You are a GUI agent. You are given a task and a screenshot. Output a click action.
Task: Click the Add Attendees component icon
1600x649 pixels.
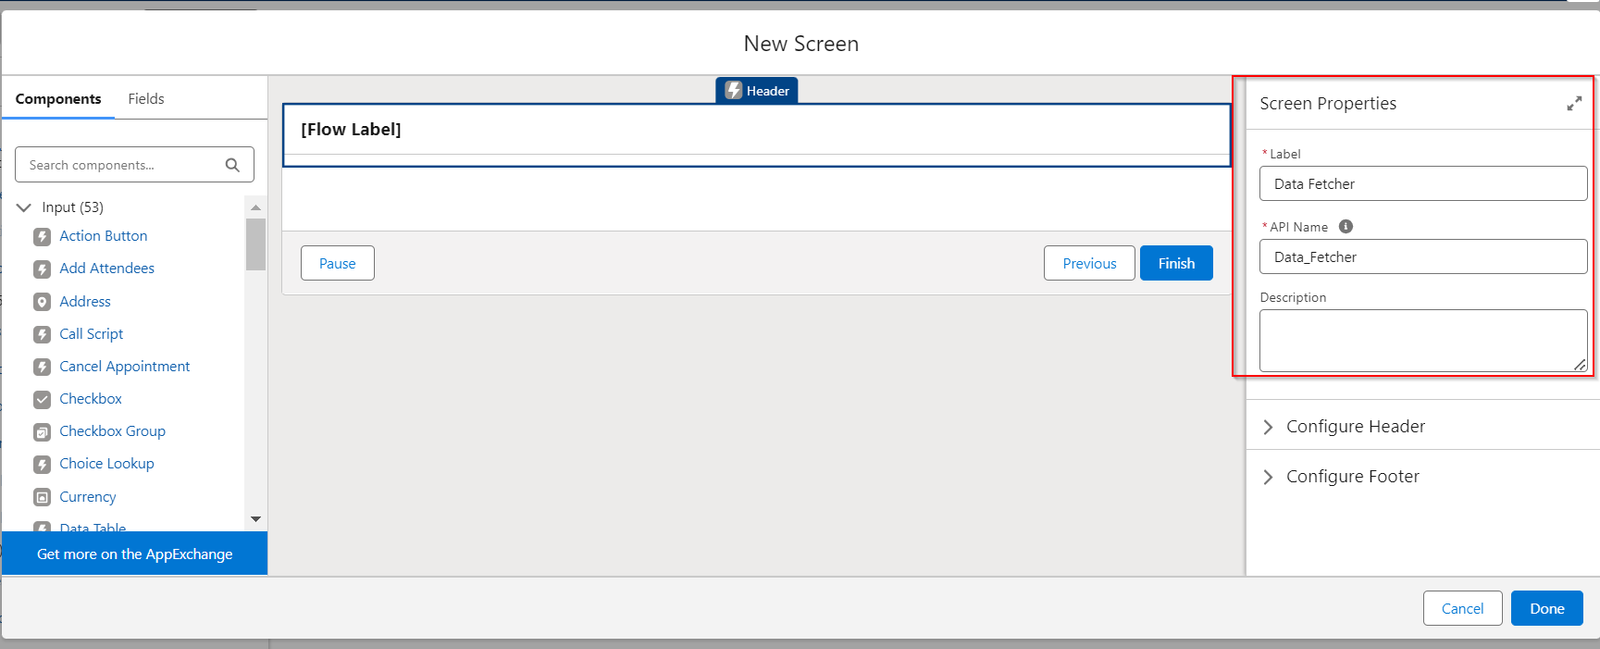click(42, 269)
